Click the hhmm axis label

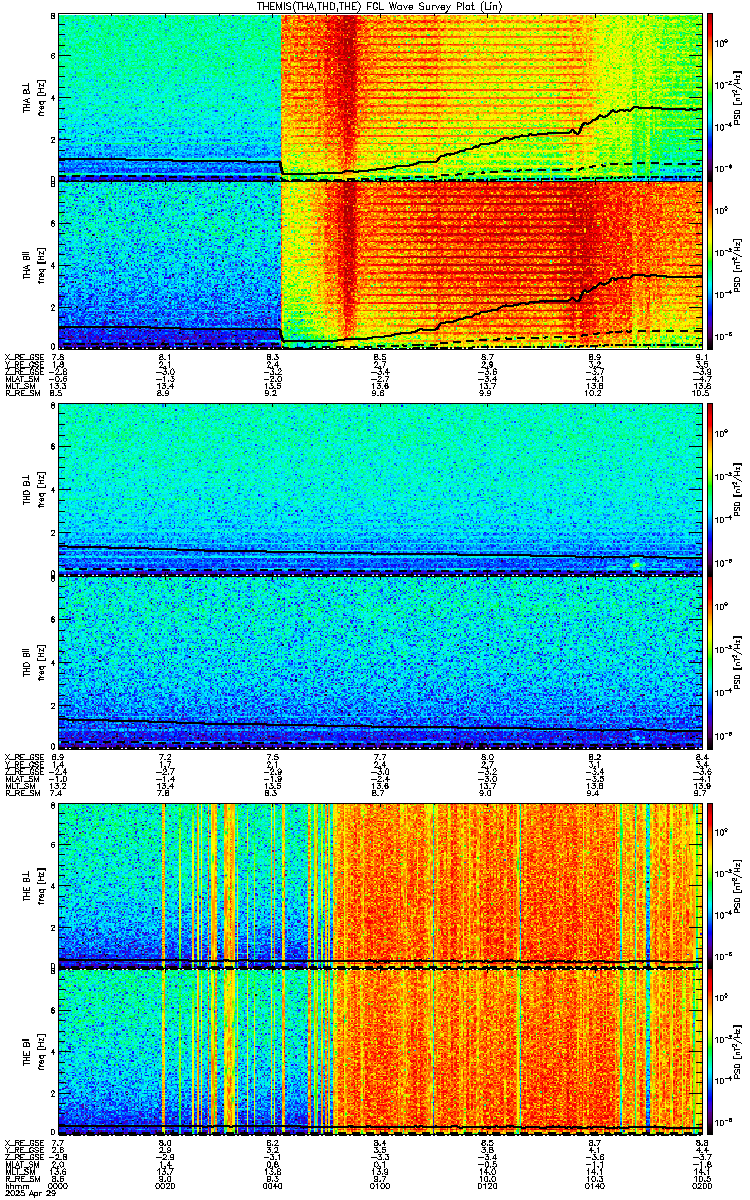coord(15,1185)
